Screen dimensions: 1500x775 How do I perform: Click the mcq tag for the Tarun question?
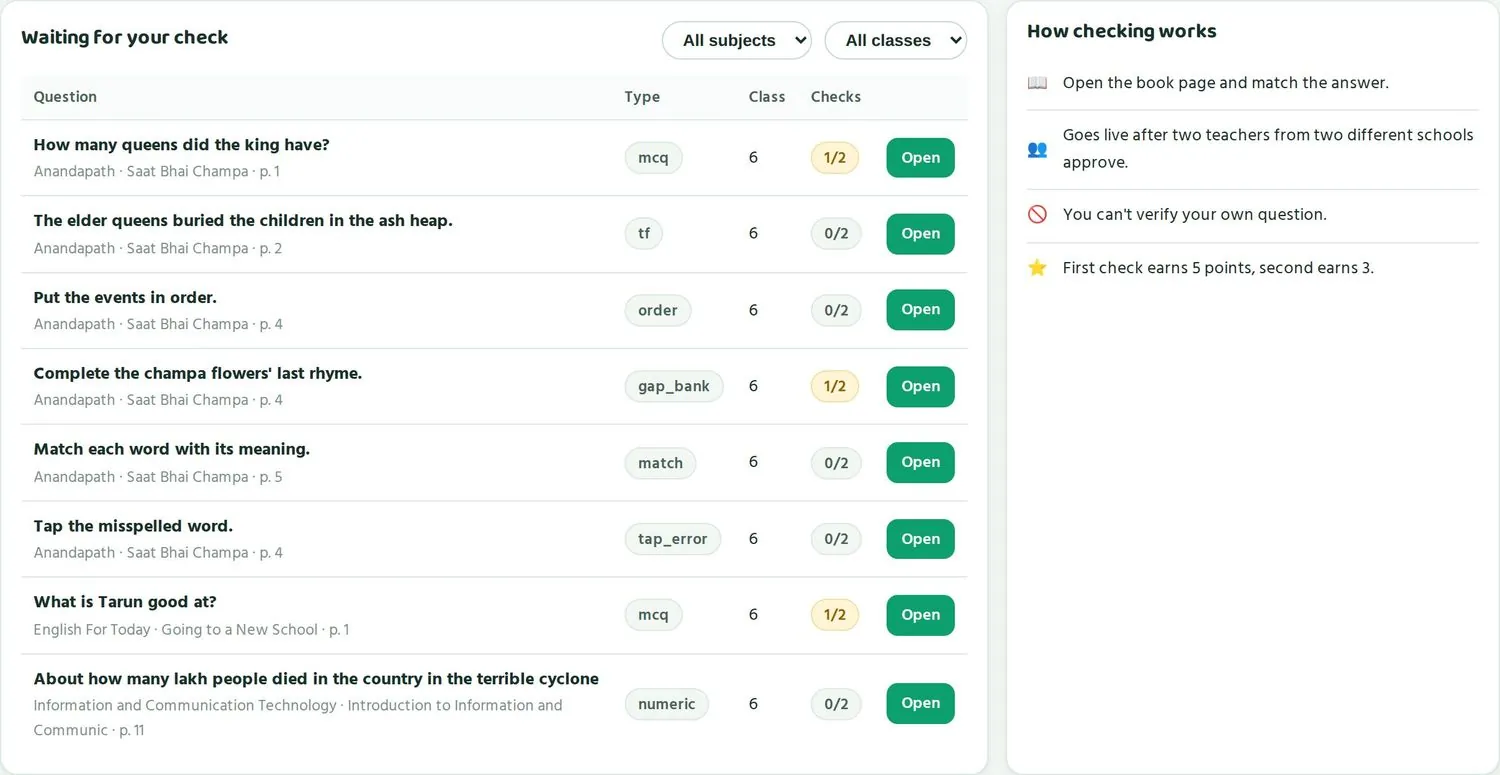pyautogui.click(x=653, y=615)
